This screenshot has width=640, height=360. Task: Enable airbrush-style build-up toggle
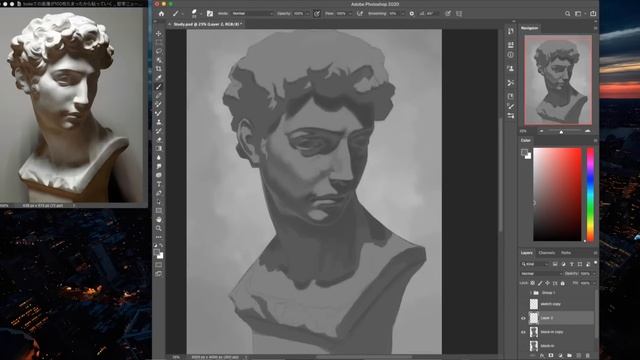coord(360,13)
